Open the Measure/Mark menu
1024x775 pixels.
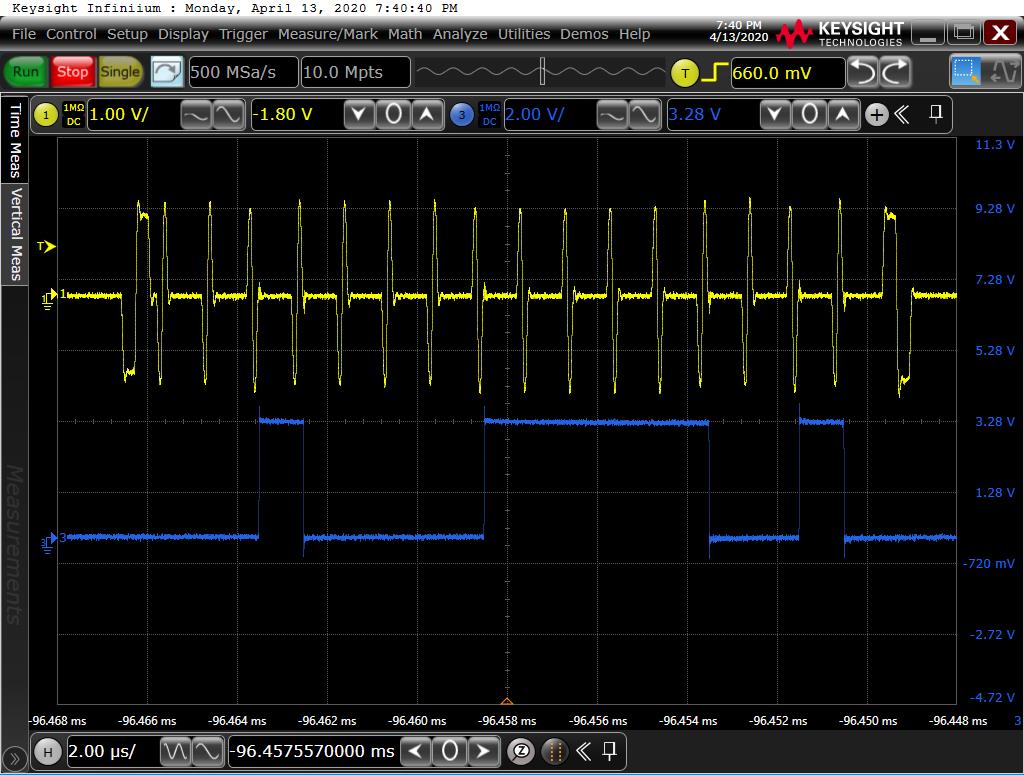(x=327, y=34)
